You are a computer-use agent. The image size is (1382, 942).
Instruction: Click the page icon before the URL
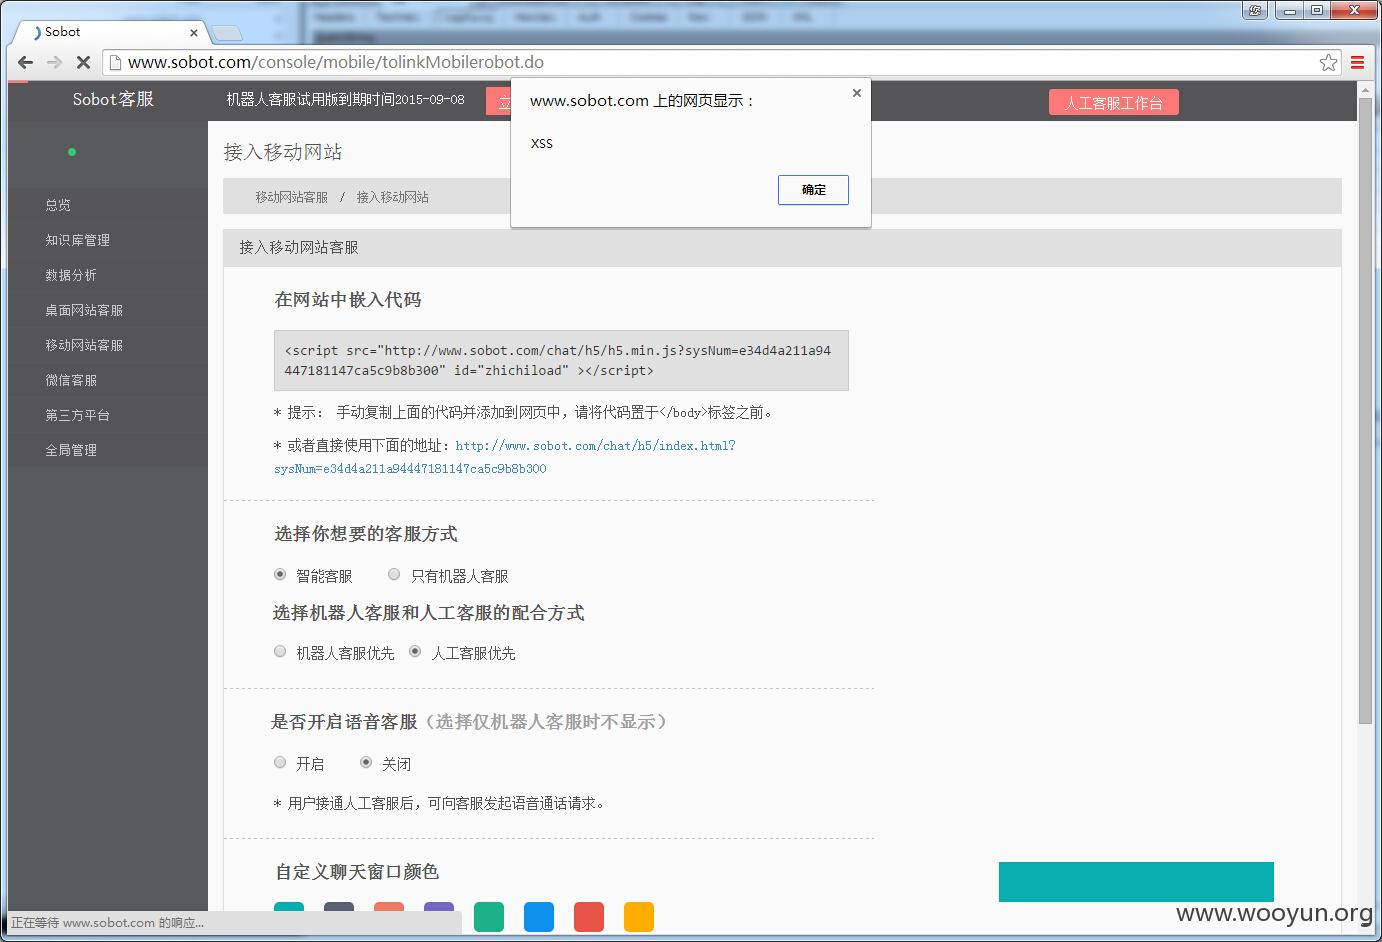115,62
